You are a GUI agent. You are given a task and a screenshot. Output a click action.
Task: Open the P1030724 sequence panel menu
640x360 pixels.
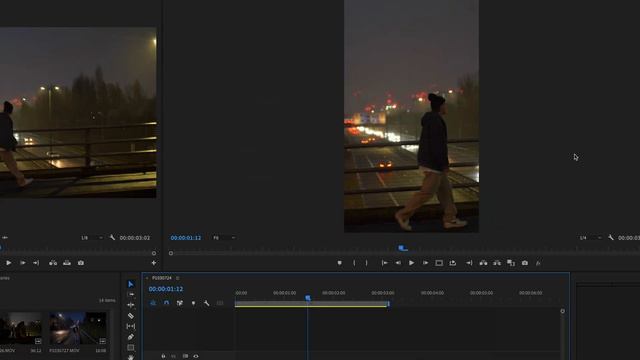178,278
